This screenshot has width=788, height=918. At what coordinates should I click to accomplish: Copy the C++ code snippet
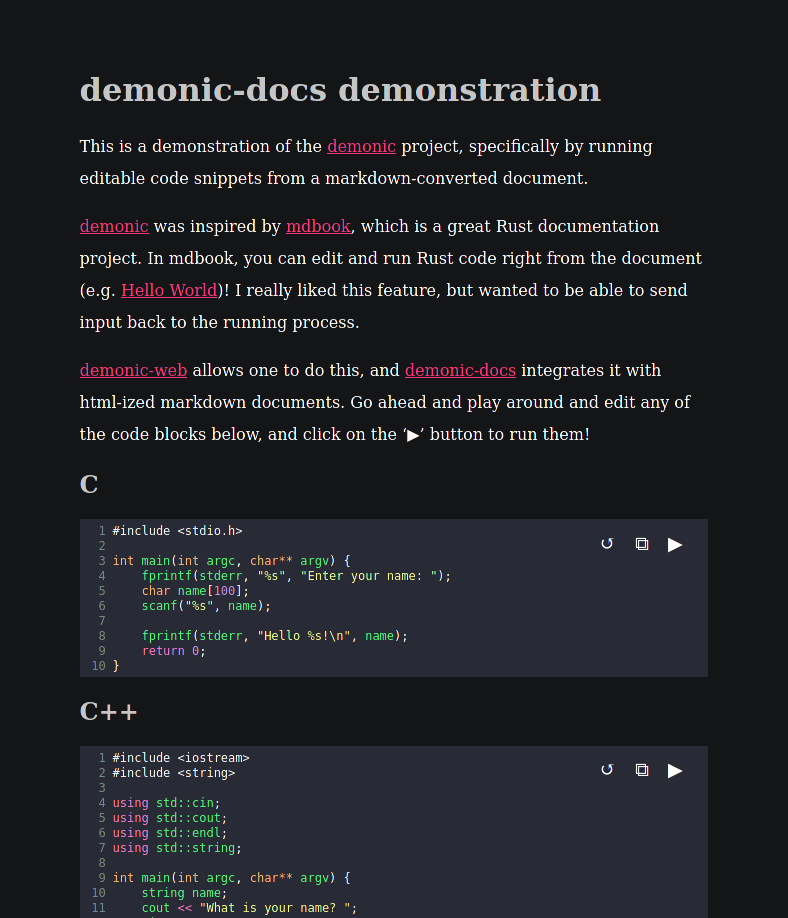(x=642, y=770)
